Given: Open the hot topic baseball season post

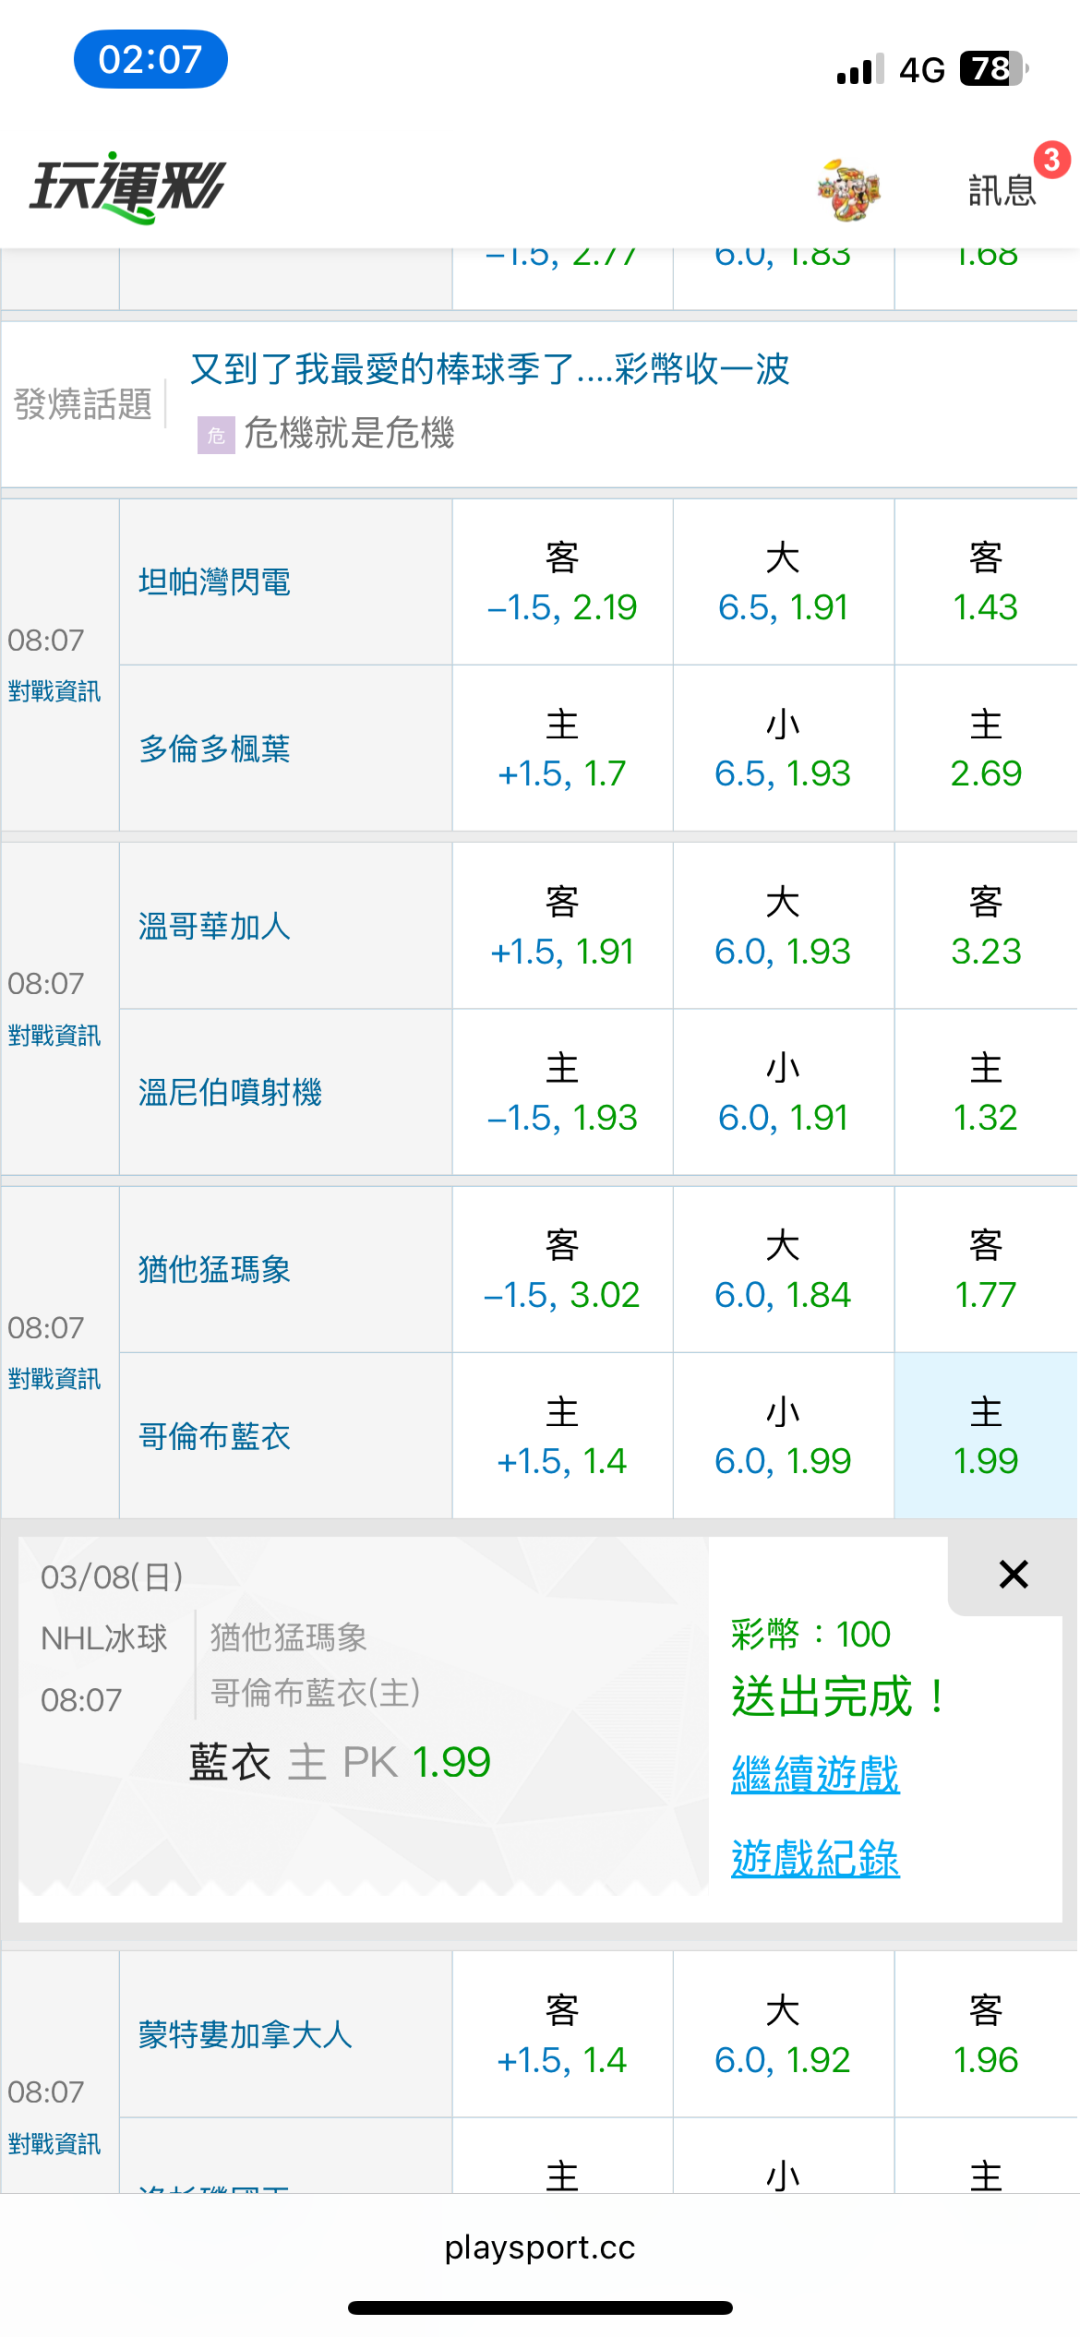Looking at the screenshot, I should click(x=489, y=369).
